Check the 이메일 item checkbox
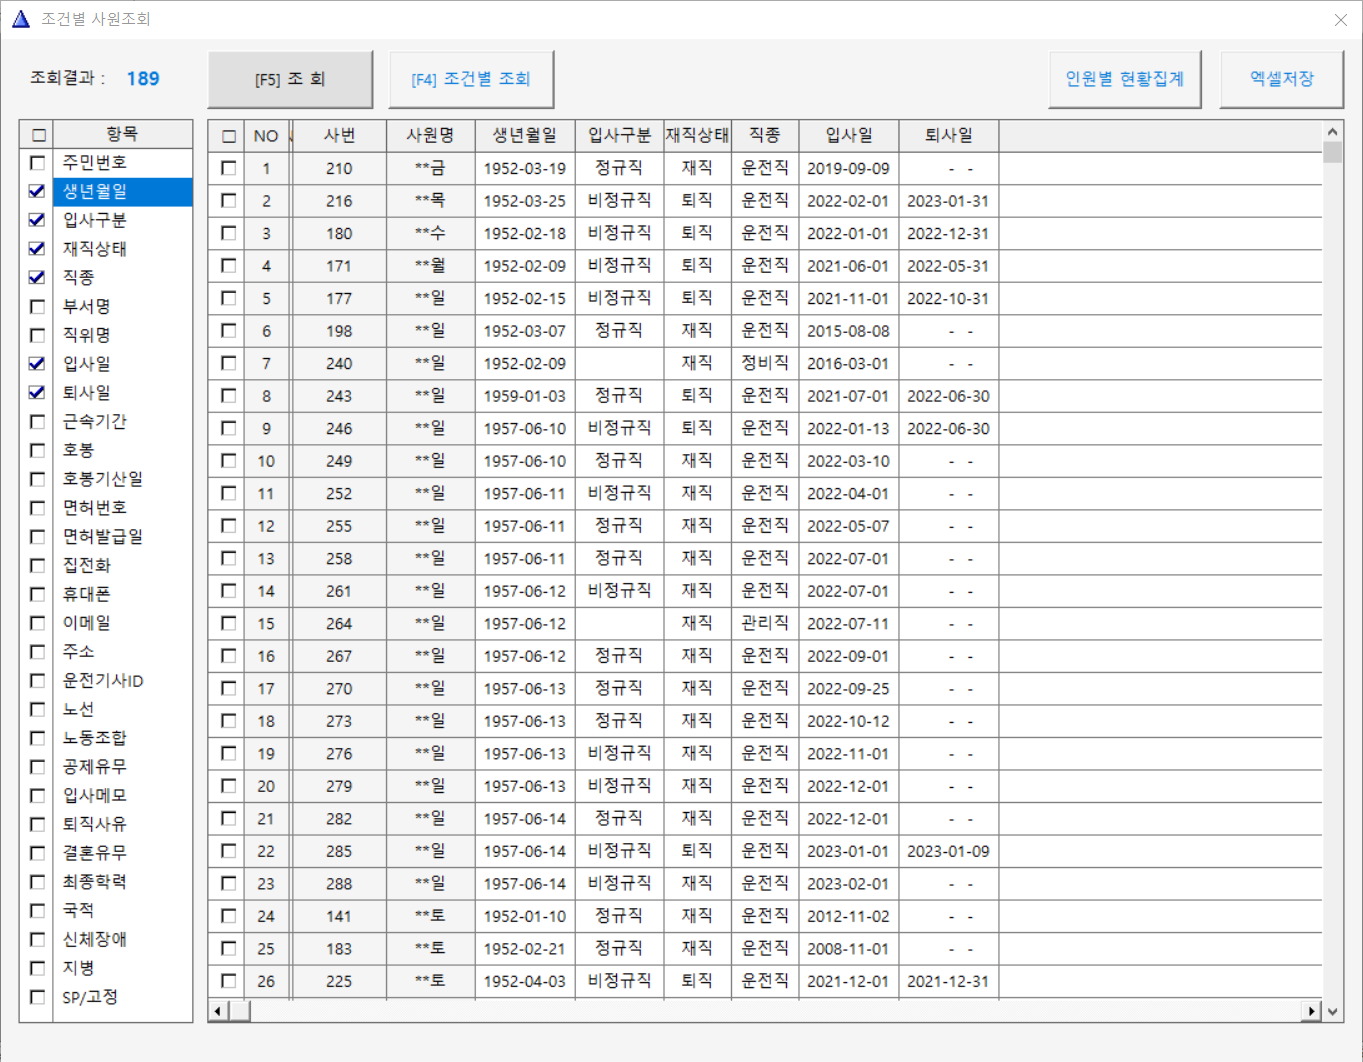 38,623
